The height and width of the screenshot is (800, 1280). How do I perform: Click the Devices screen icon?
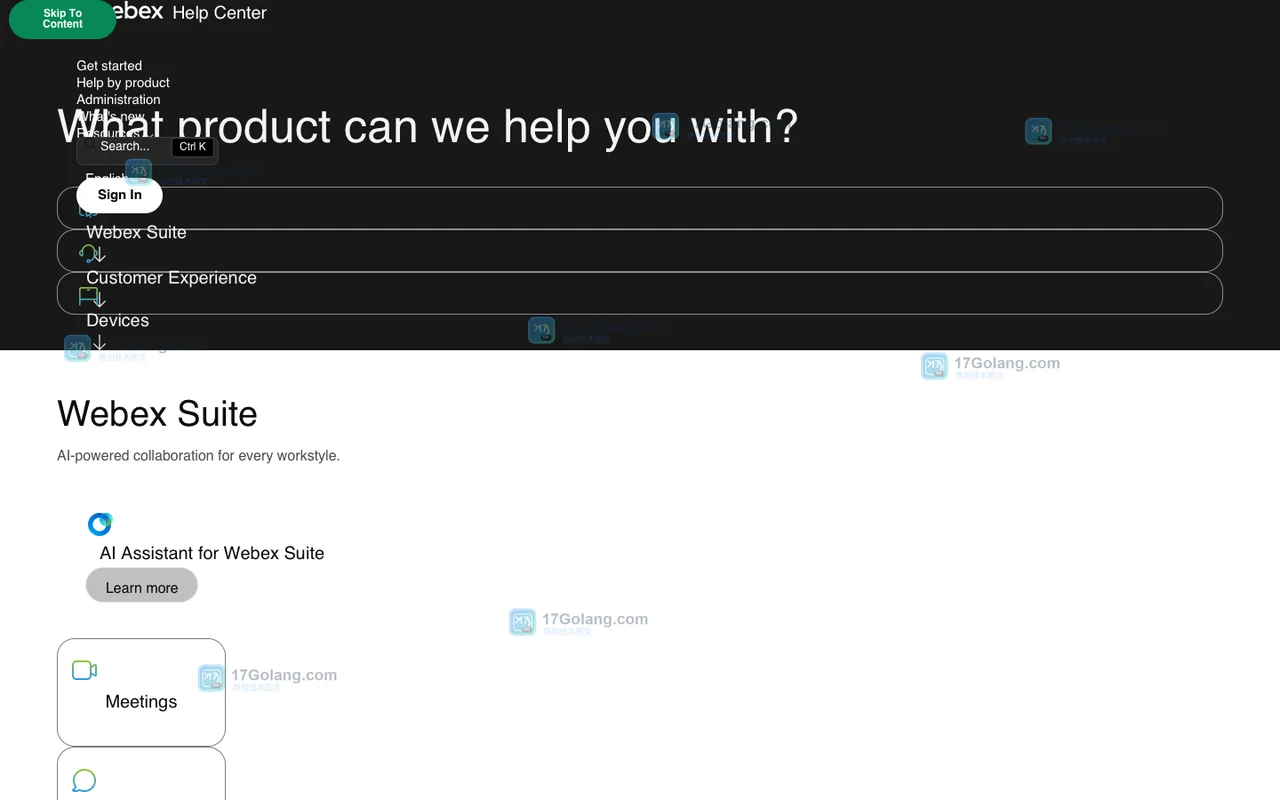click(89, 297)
